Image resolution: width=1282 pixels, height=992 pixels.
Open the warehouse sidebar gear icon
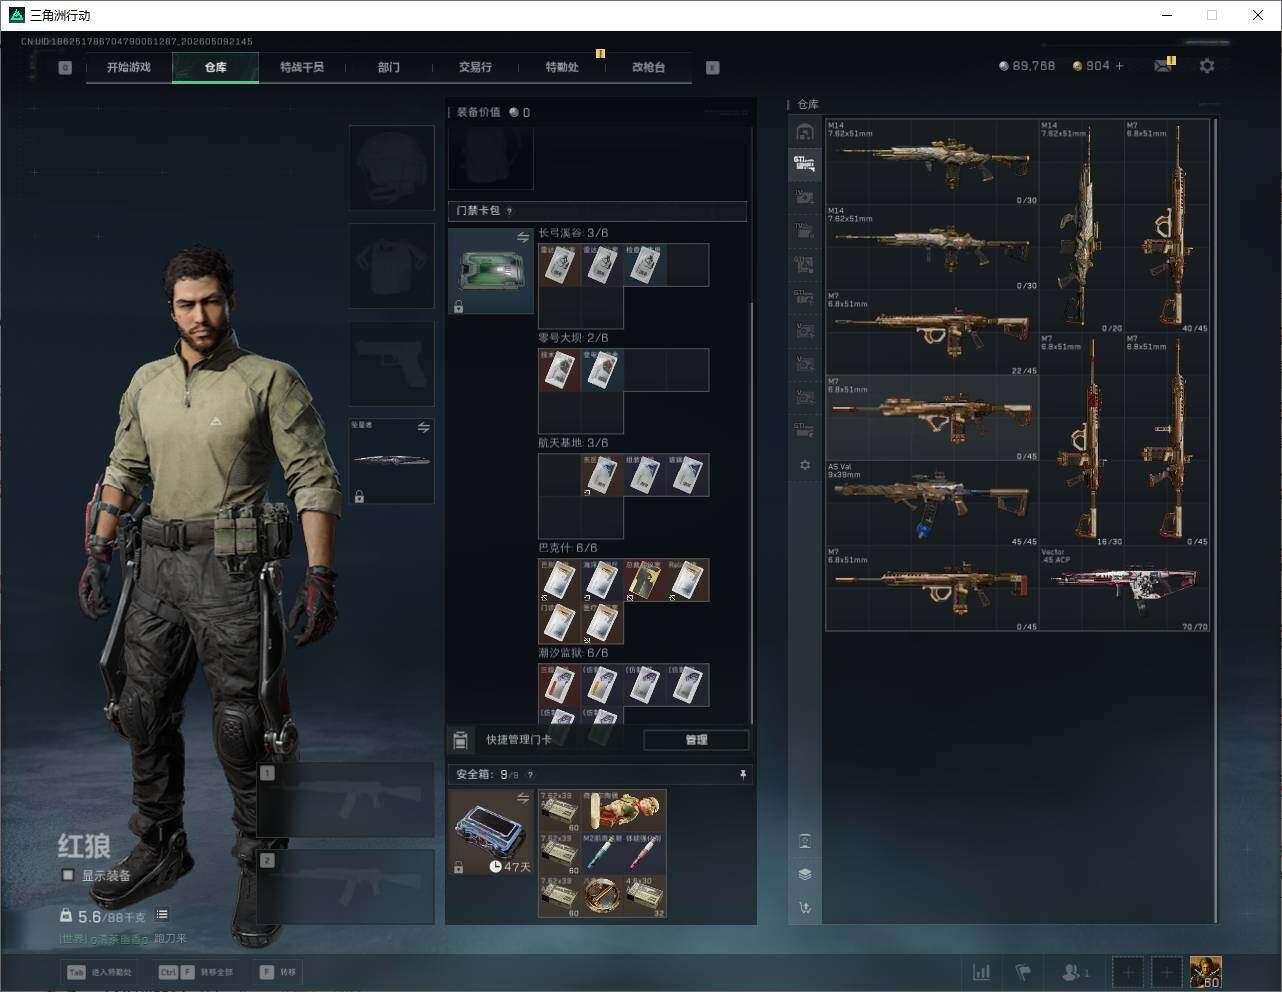(x=804, y=465)
